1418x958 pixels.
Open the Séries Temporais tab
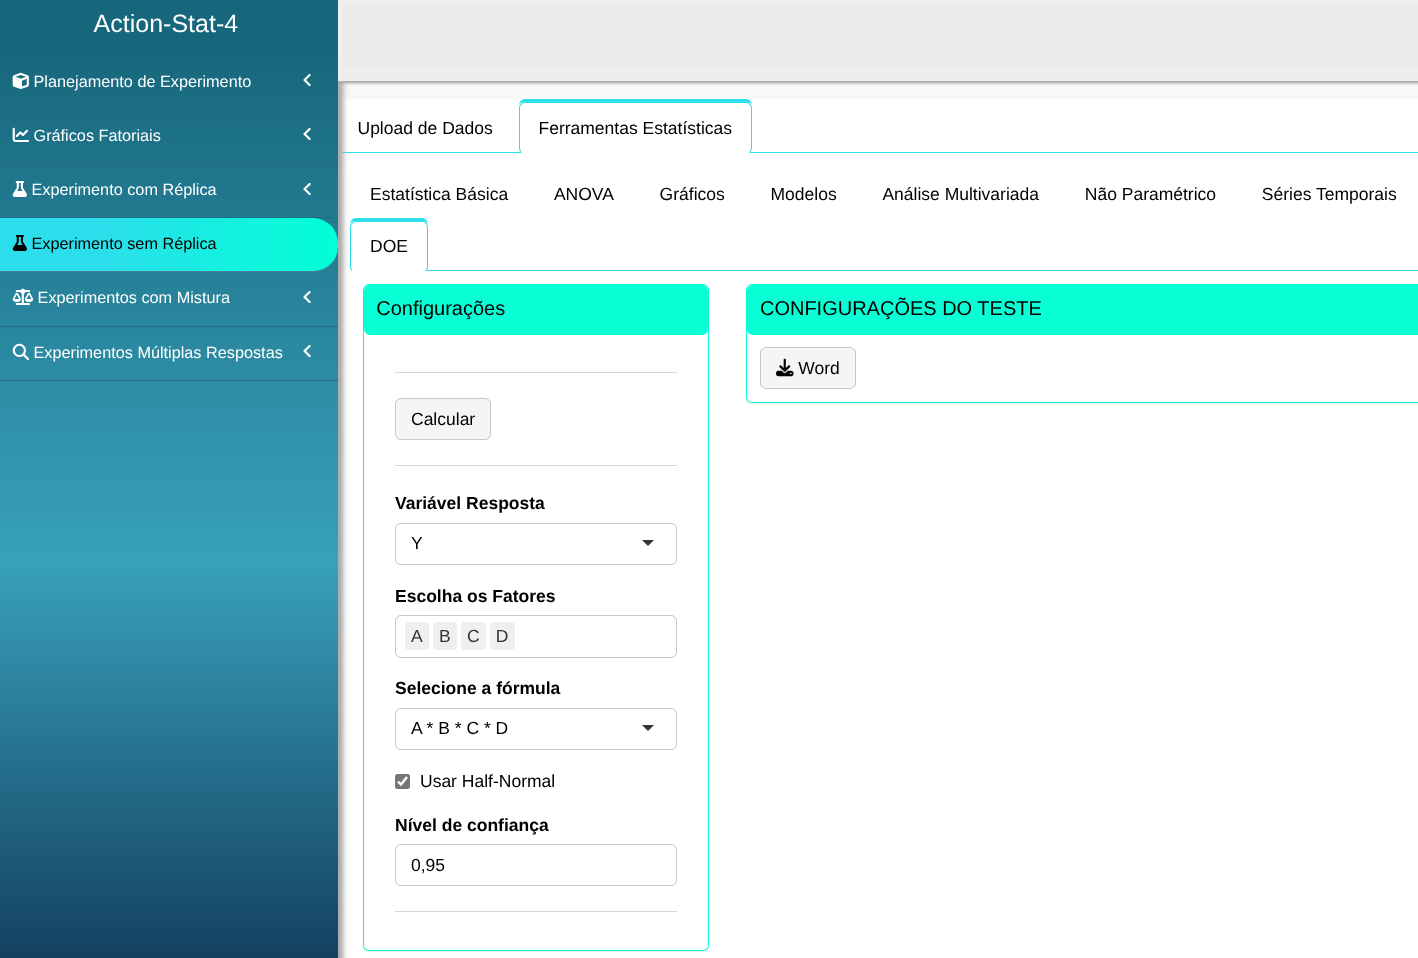tap(1328, 194)
